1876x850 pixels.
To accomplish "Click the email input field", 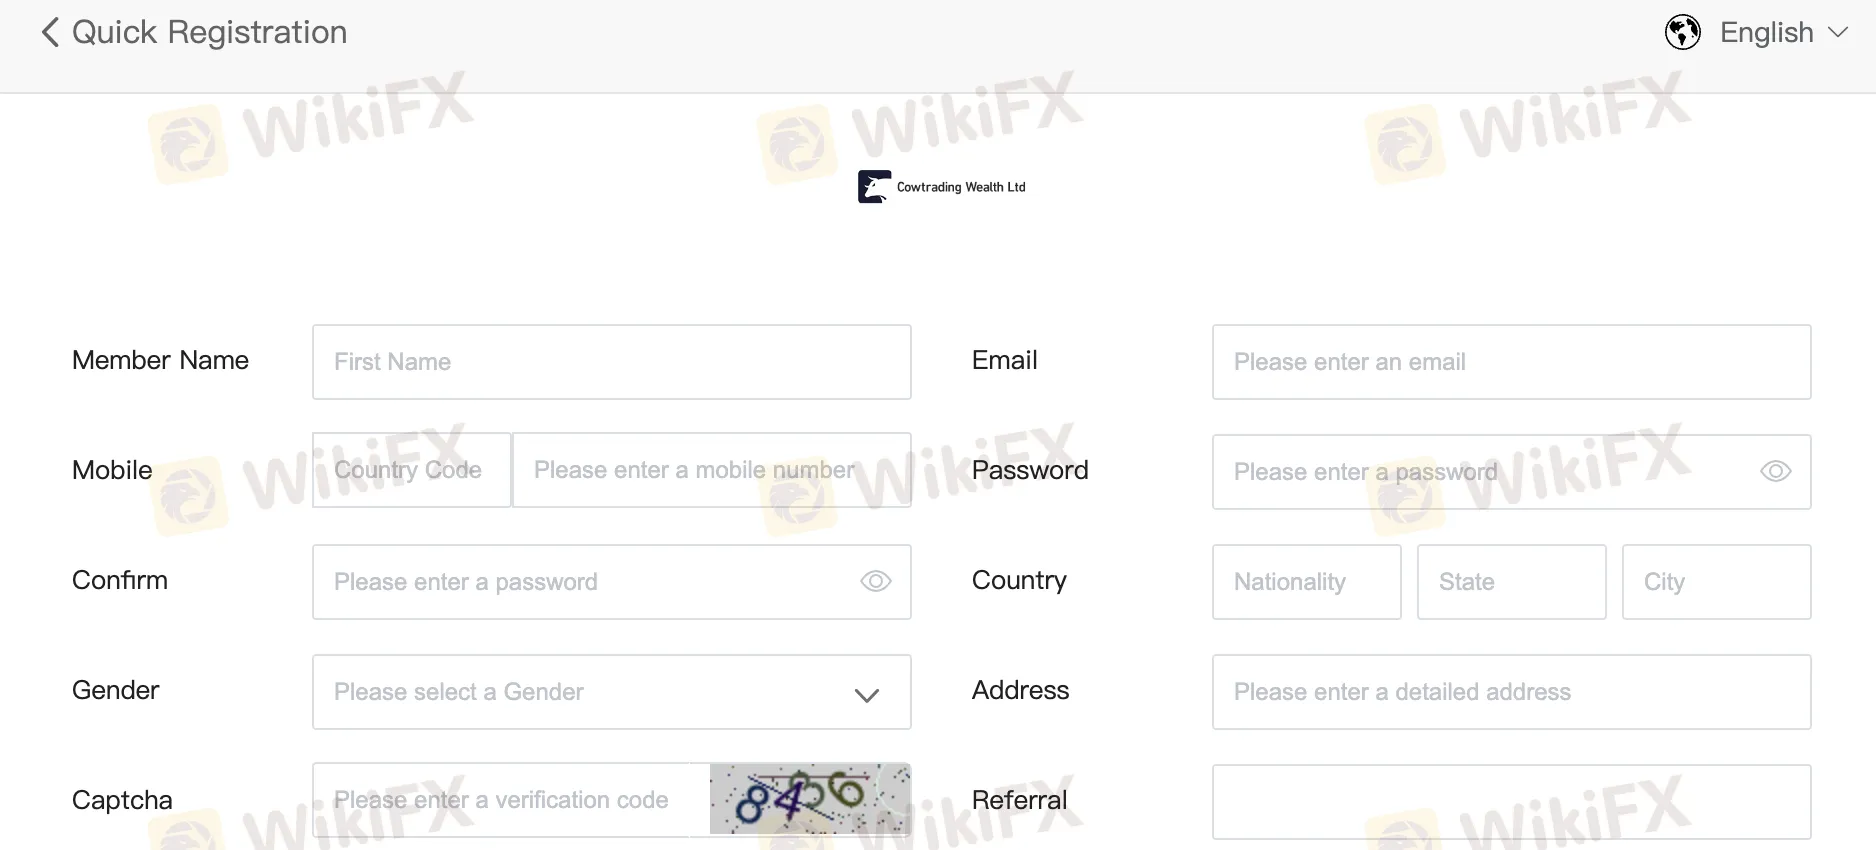I will coord(1512,362).
